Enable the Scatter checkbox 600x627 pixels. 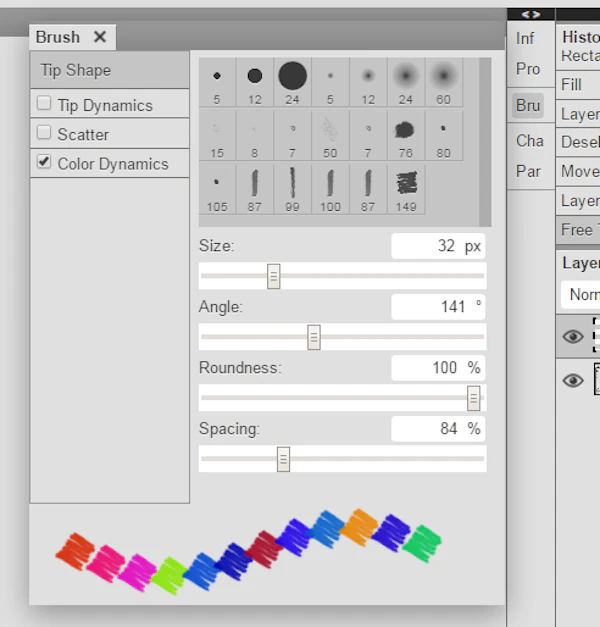[44, 132]
